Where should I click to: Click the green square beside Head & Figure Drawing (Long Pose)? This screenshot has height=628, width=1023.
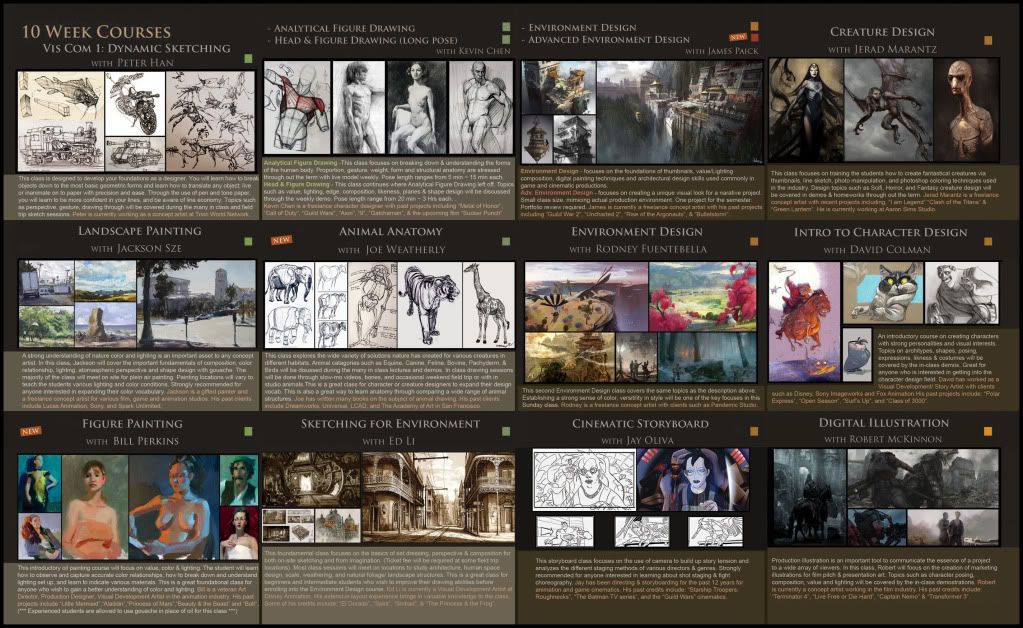point(506,39)
